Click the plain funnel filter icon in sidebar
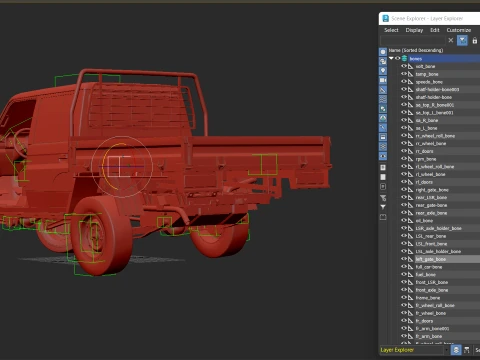The width and height of the screenshot is (480, 360). (383, 207)
